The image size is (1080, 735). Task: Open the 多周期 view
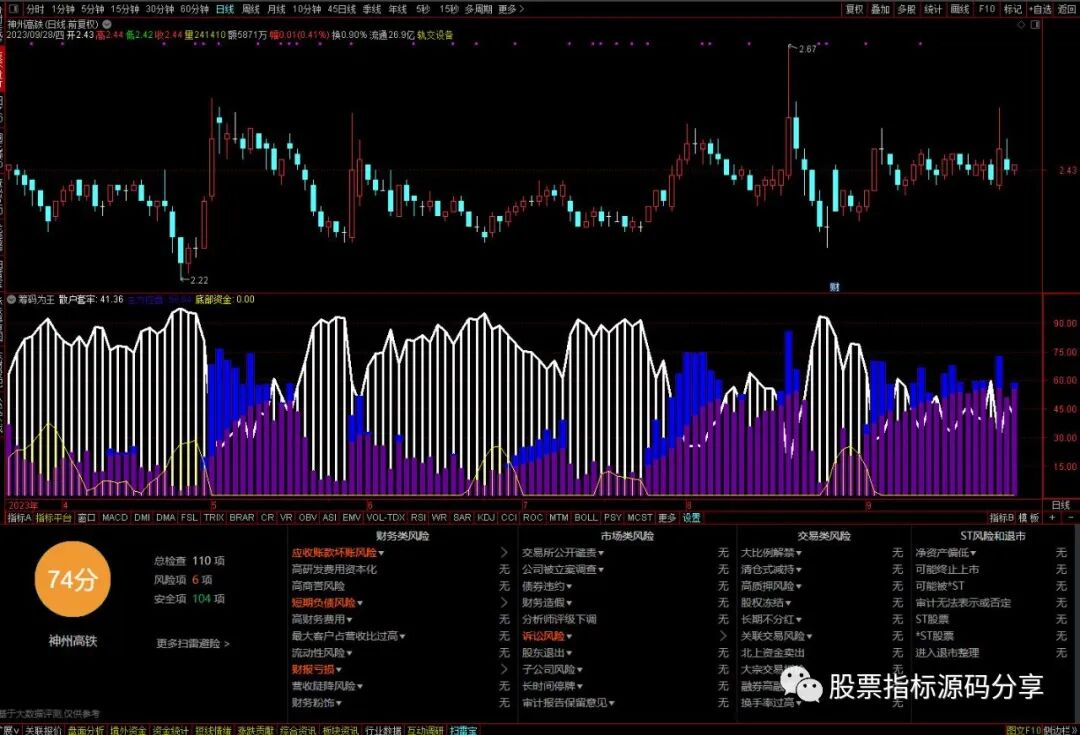(x=478, y=9)
